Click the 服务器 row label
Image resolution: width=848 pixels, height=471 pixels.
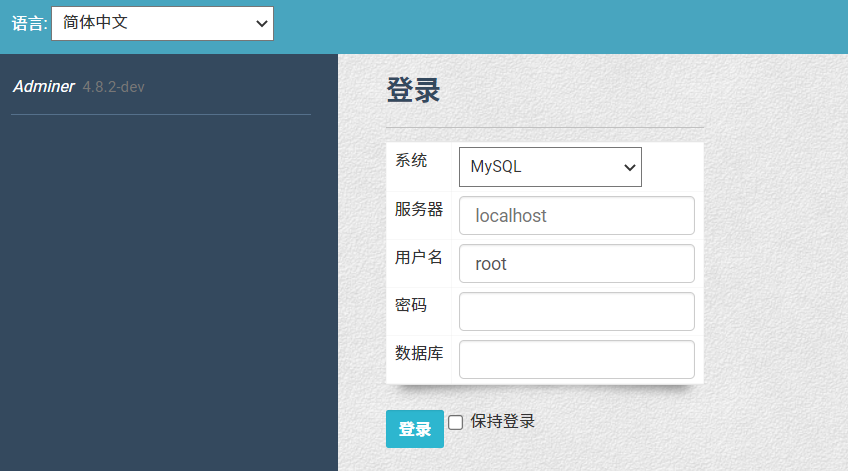(419, 209)
